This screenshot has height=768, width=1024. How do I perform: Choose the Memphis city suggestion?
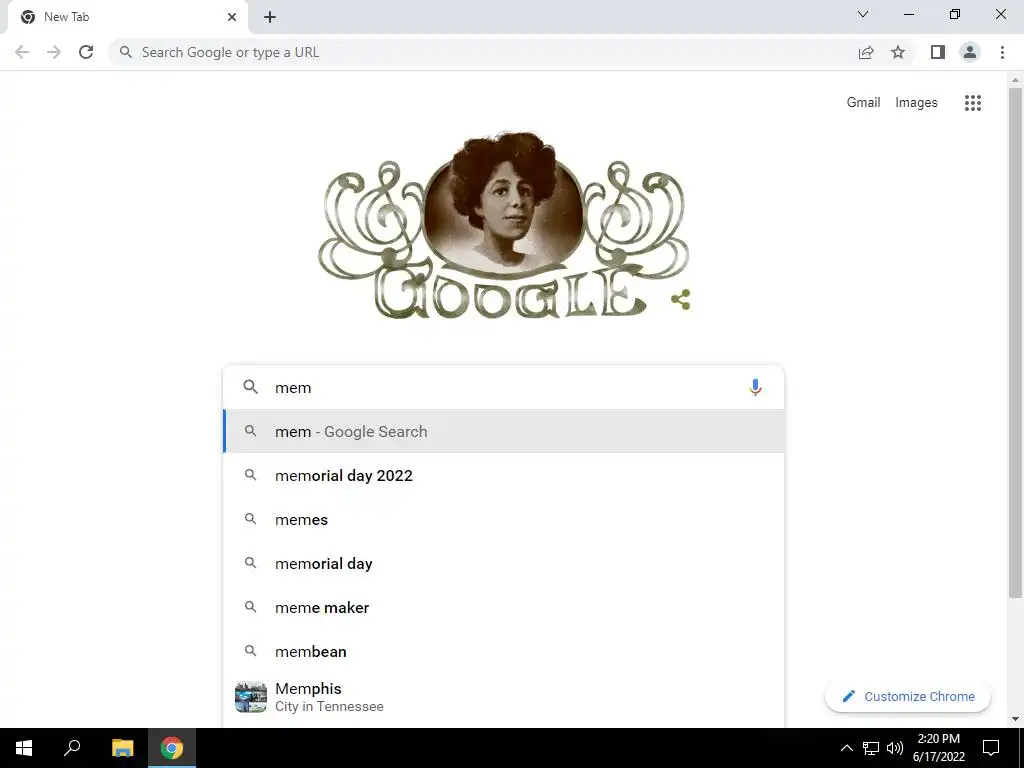(503, 697)
